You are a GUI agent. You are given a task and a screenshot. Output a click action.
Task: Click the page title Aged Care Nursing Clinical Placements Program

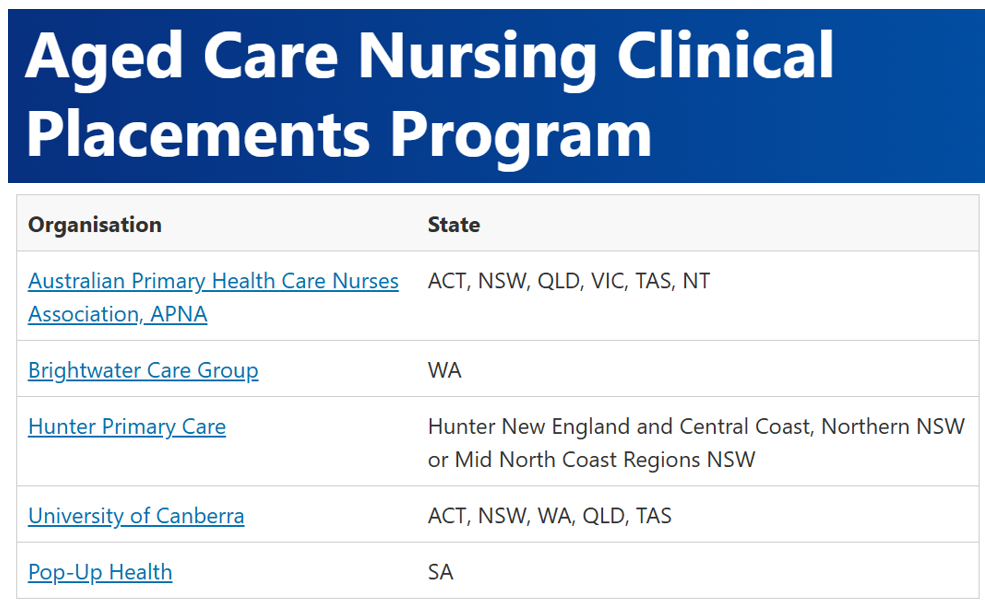(430, 95)
